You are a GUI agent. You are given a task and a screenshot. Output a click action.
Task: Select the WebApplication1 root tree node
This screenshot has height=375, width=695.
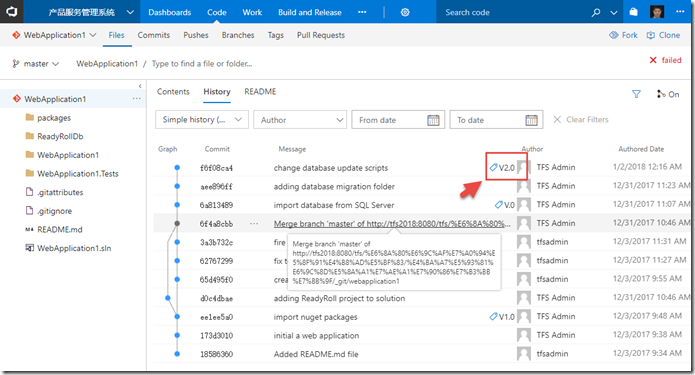pos(55,99)
